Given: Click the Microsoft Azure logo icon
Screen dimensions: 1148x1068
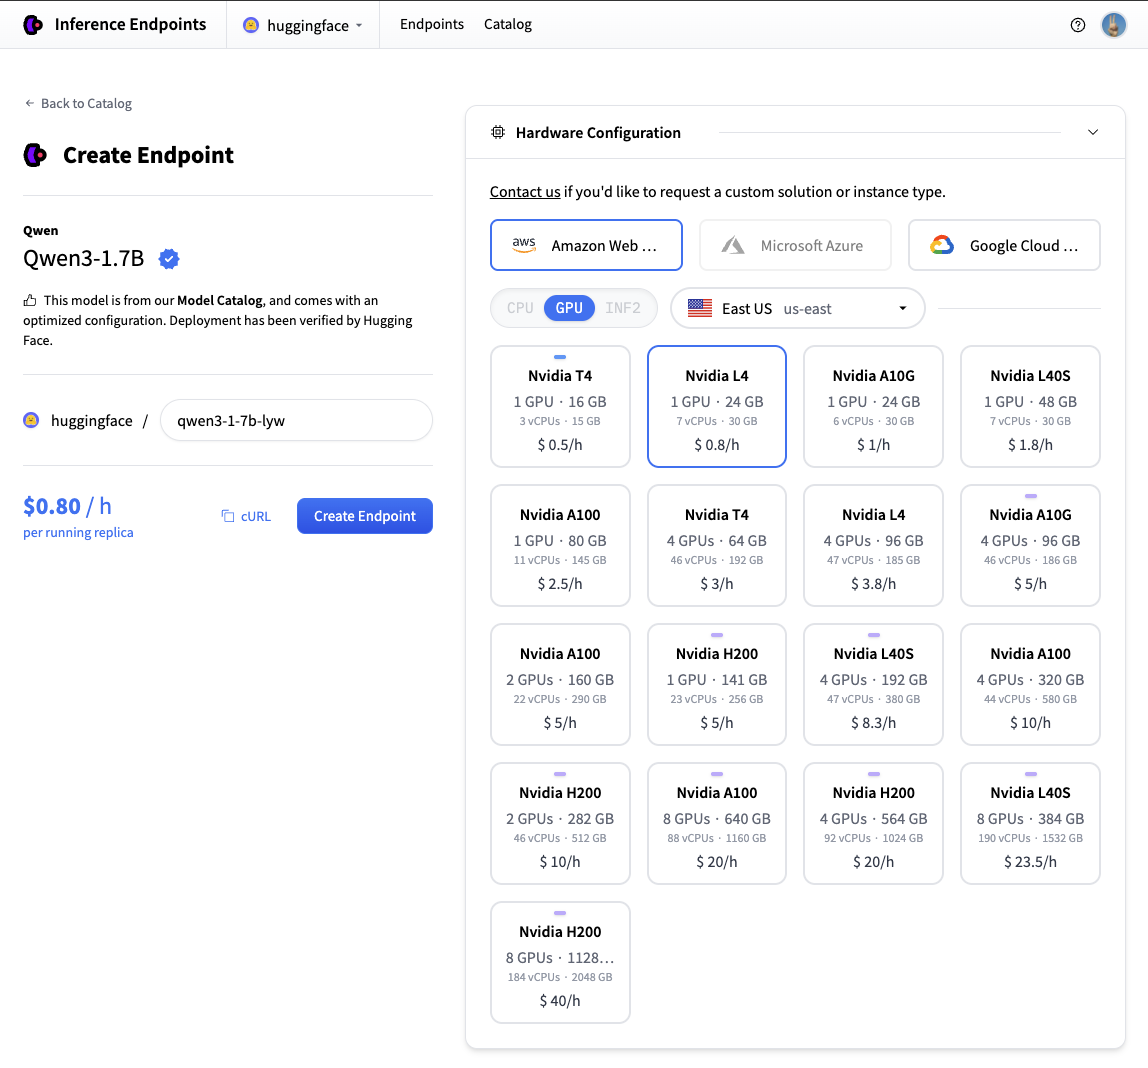Looking at the screenshot, I should (x=733, y=245).
